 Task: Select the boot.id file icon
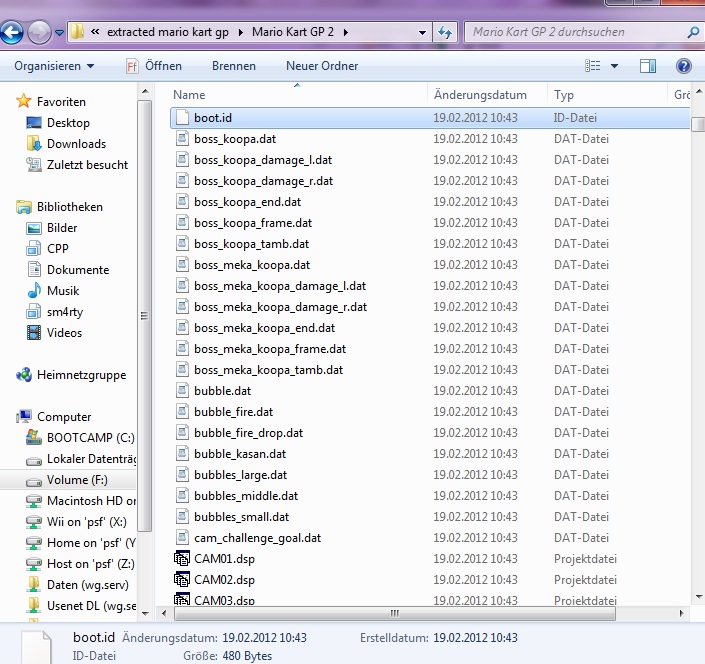(x=182, y=118)
